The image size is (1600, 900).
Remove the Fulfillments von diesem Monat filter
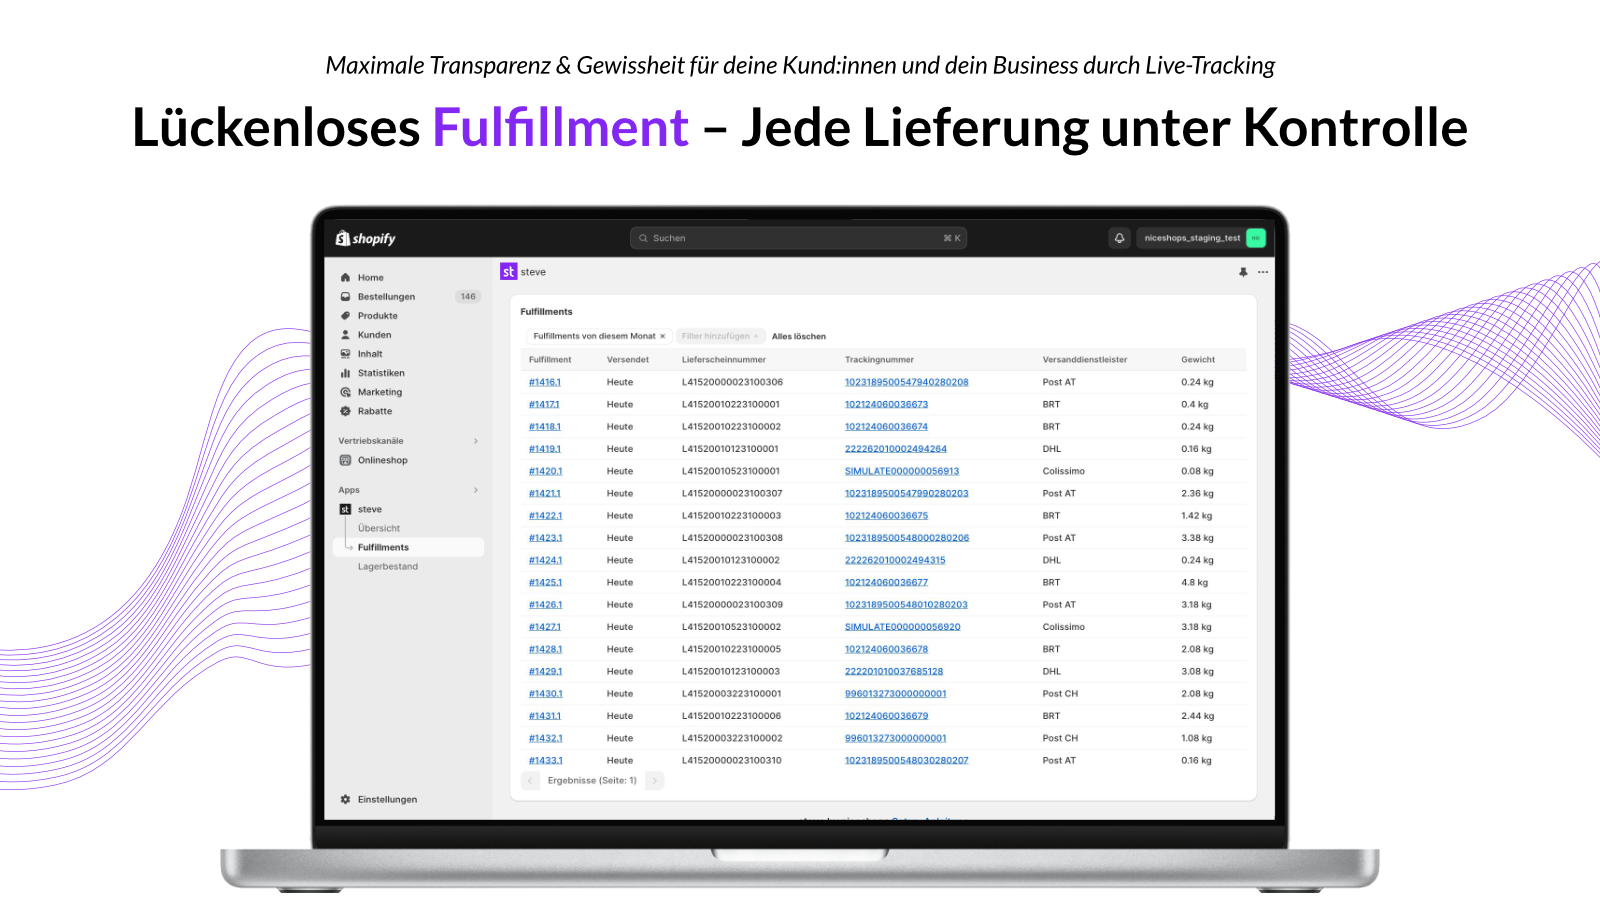(x=662, y=336)
